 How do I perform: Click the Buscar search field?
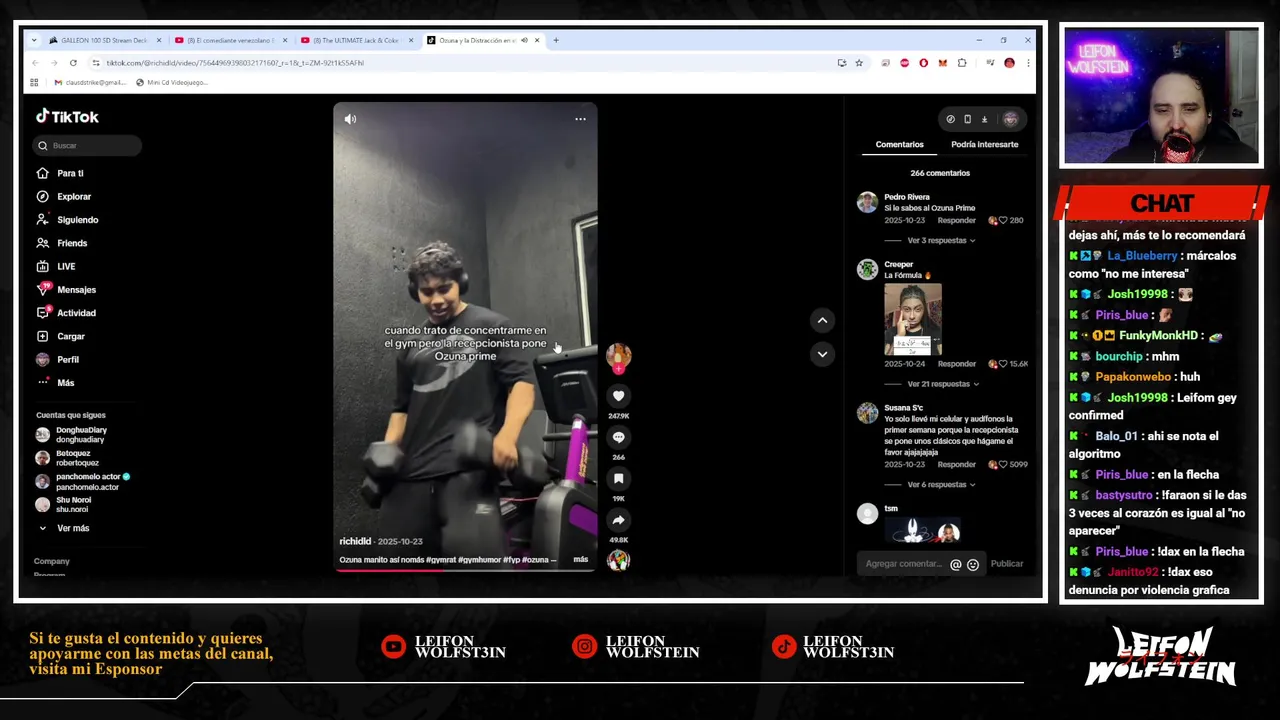88,146
